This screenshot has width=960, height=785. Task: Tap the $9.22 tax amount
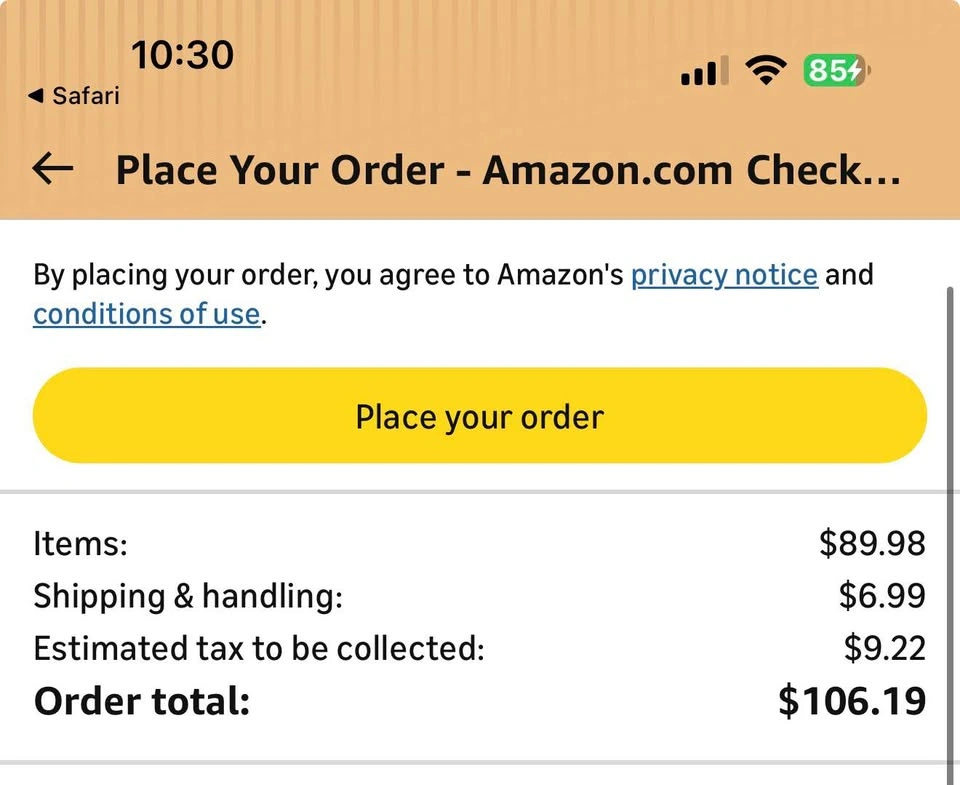tap(884, 648)
